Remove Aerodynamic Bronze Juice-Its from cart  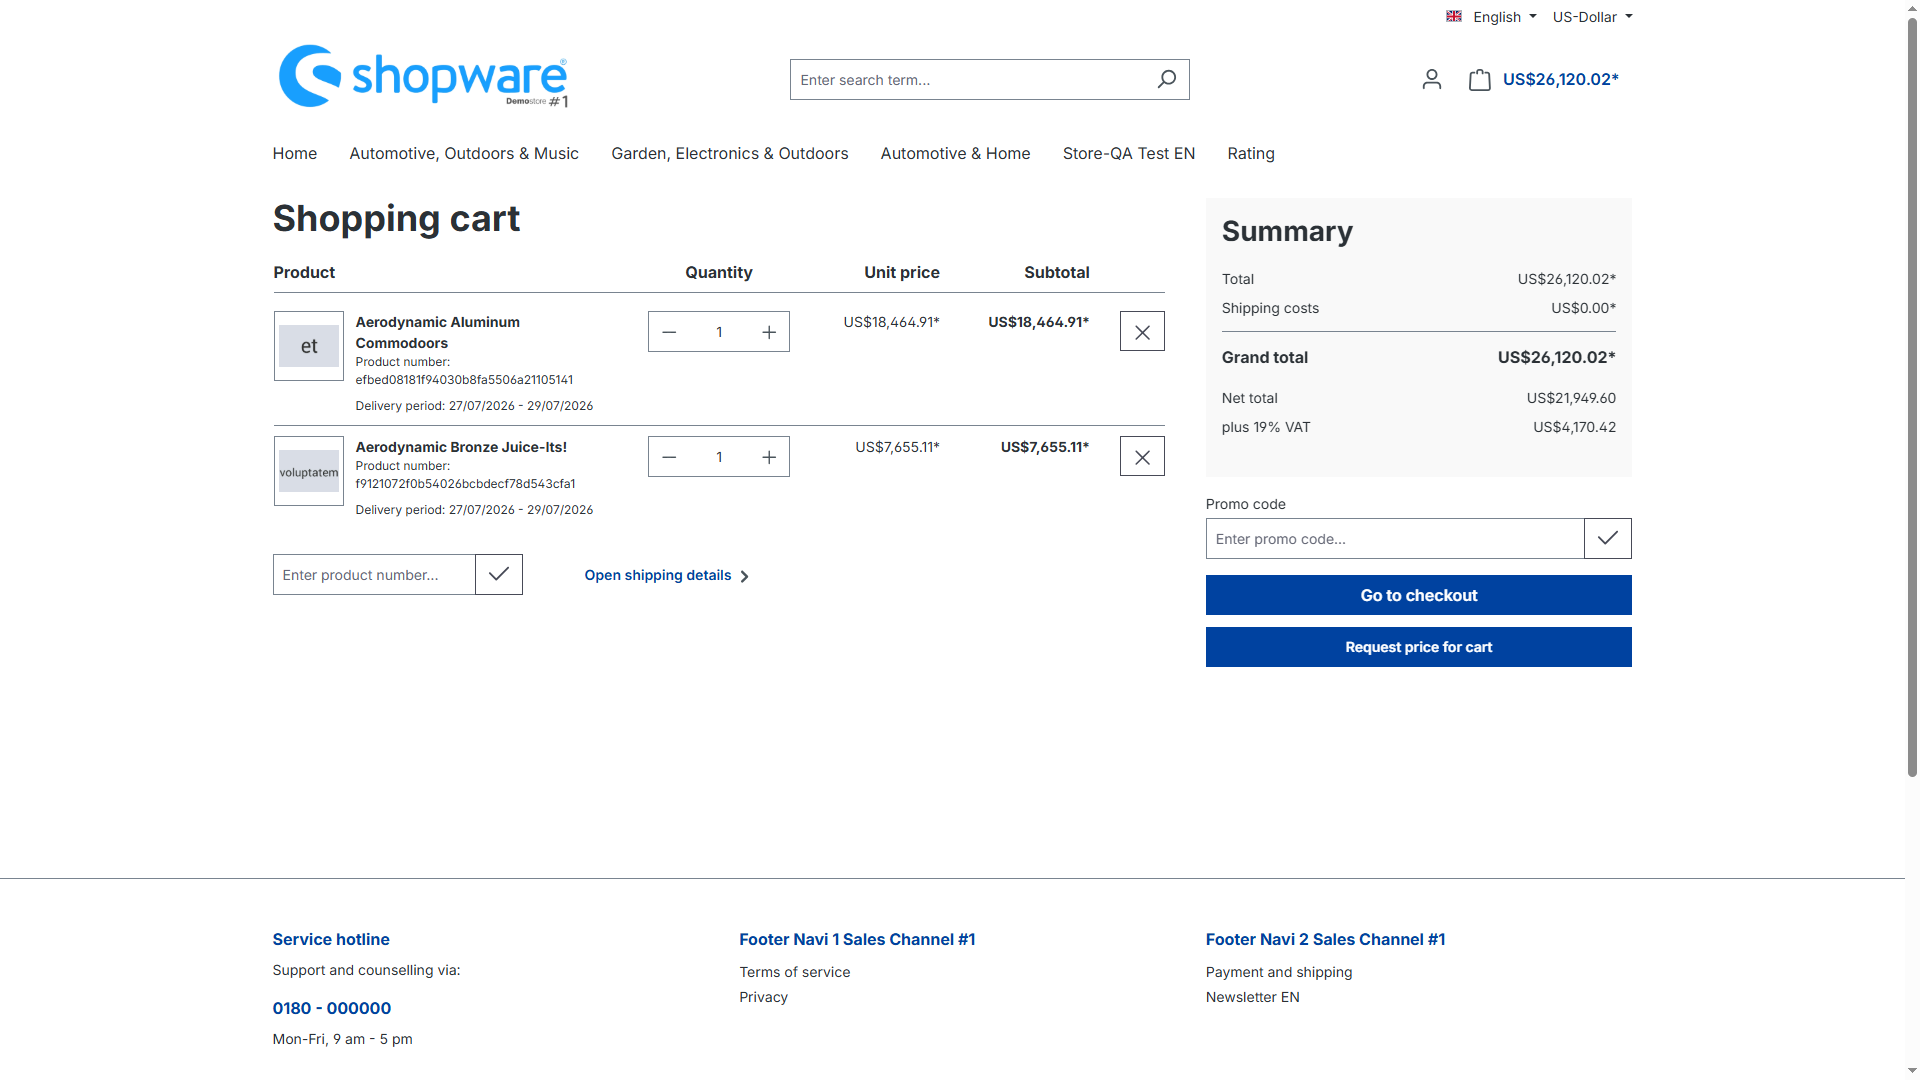click(1142, 457)
